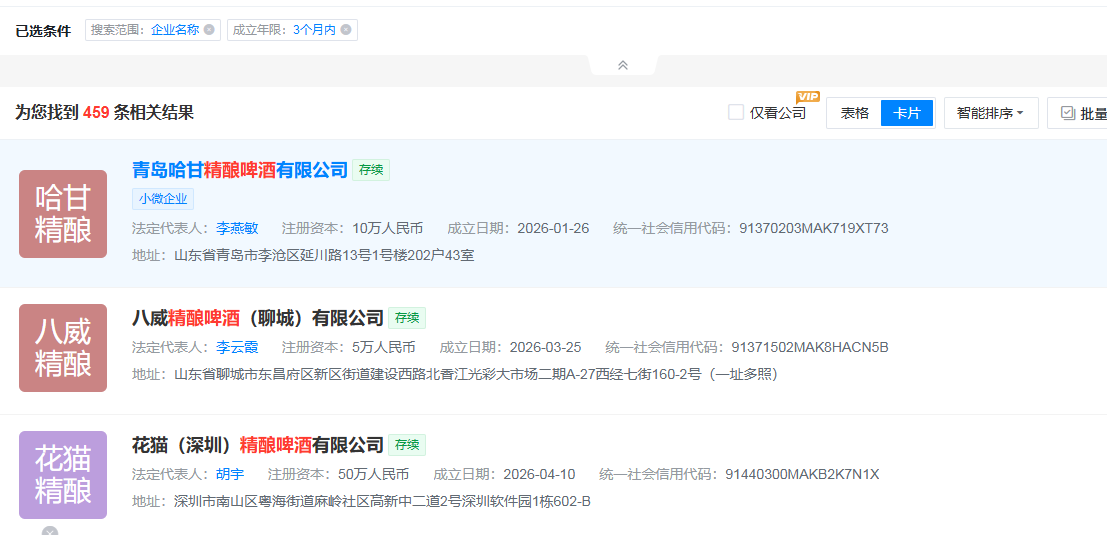Open the 智能排序 sort dropdown
Viewport: 1107px width, 535px height.
[x=990, y=113]
